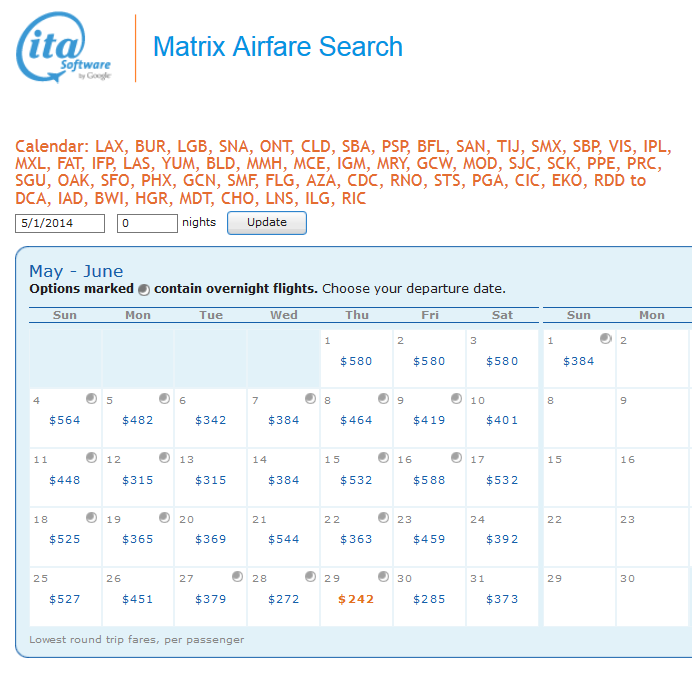Select the $384 fare on June 1
The width and height of the screenshot is (692, 676).
tap(578, 362)
